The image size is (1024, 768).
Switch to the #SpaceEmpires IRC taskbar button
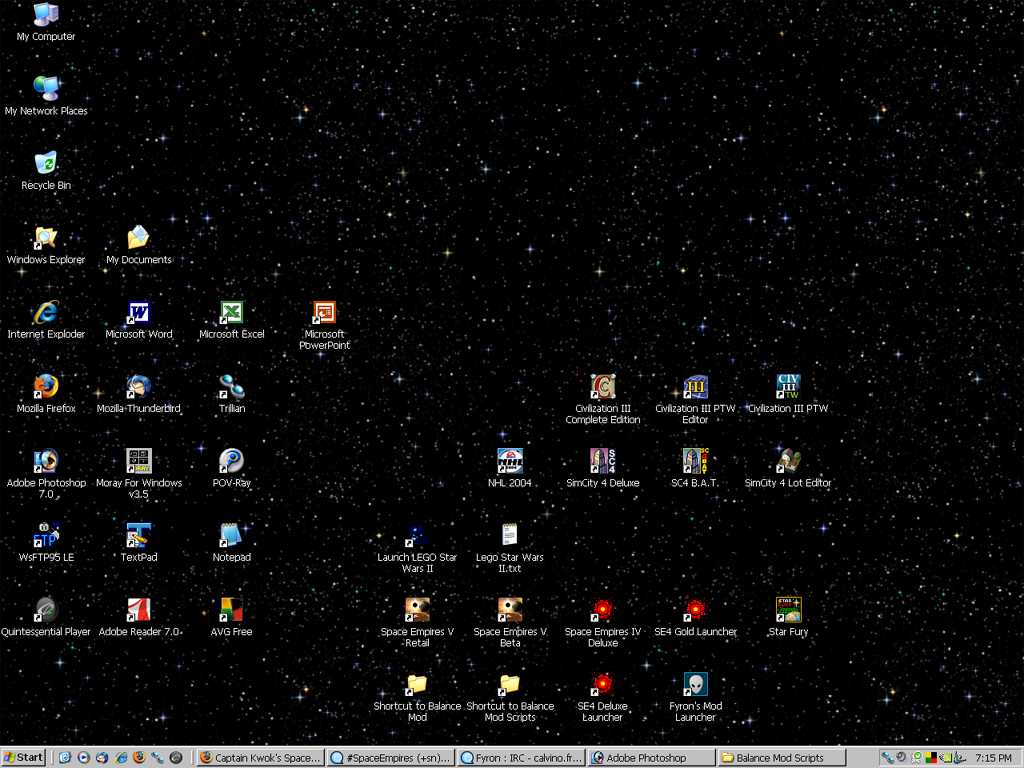[x=392, y=758]
